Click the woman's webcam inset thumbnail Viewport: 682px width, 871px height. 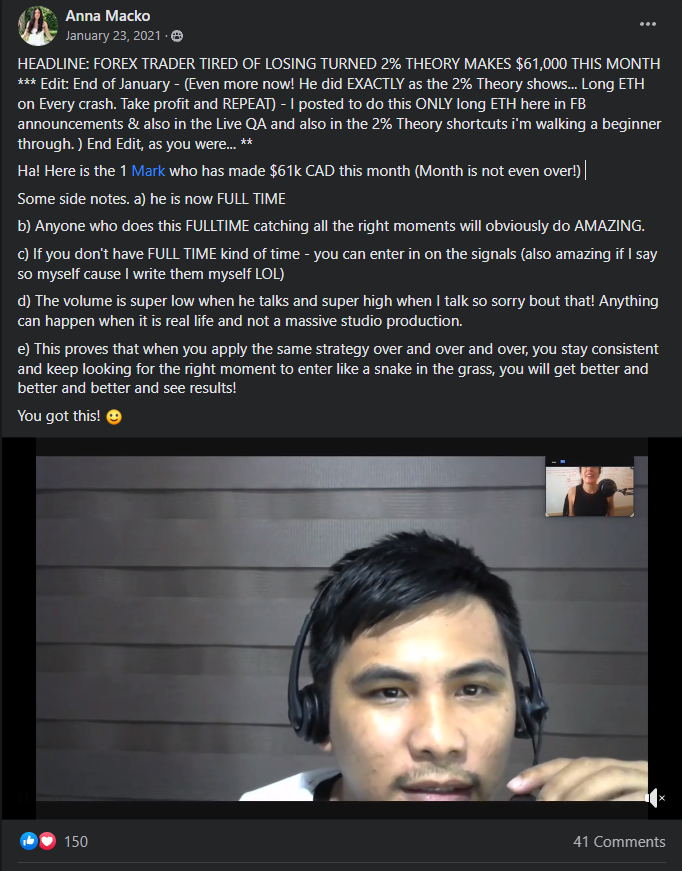point(589,492)
